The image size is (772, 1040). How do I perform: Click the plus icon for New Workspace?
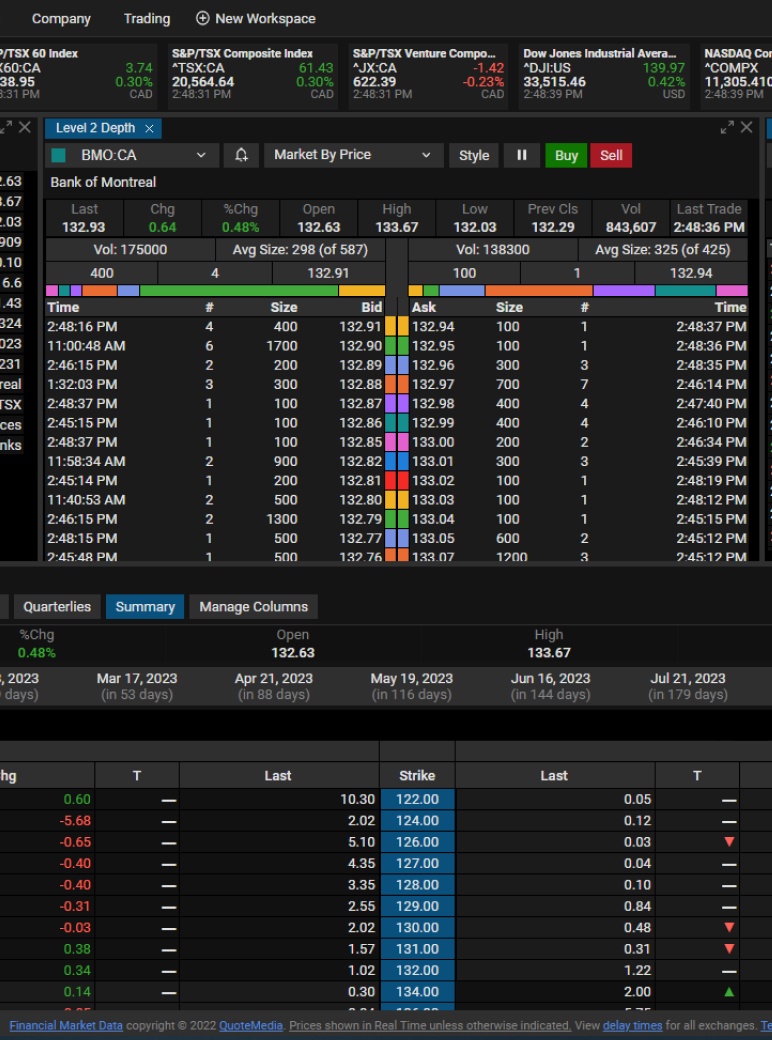point(203,18)
